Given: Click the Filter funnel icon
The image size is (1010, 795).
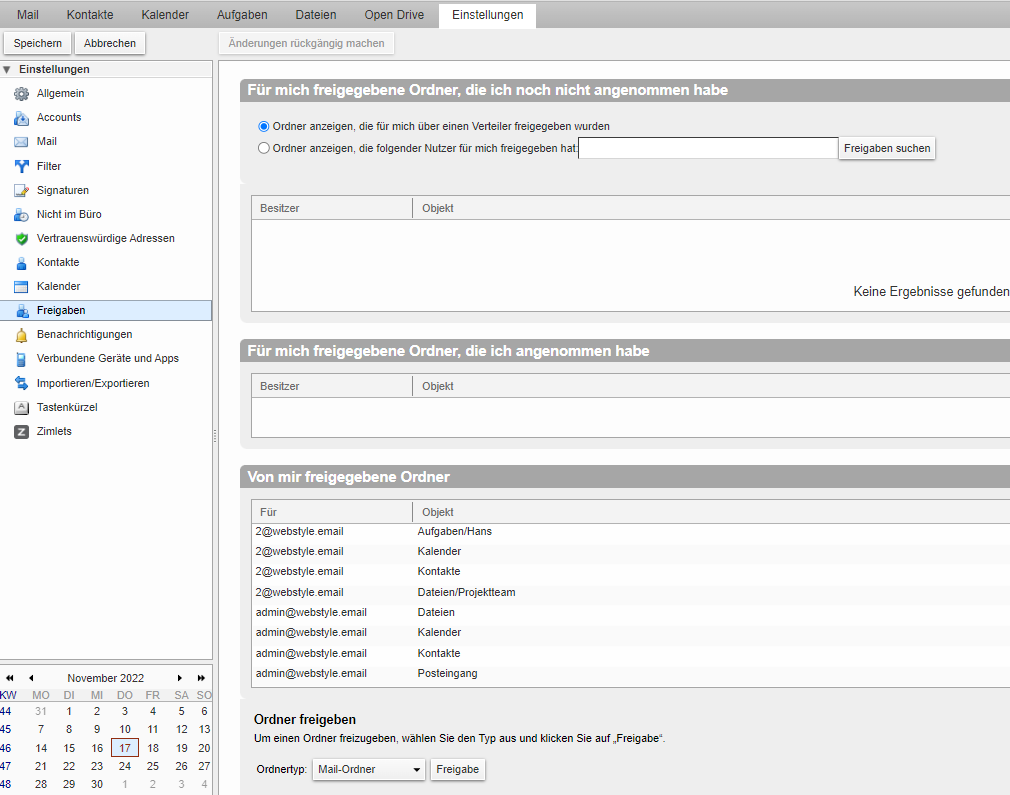Looking at the screenshot, I should (x=21, y=167).
